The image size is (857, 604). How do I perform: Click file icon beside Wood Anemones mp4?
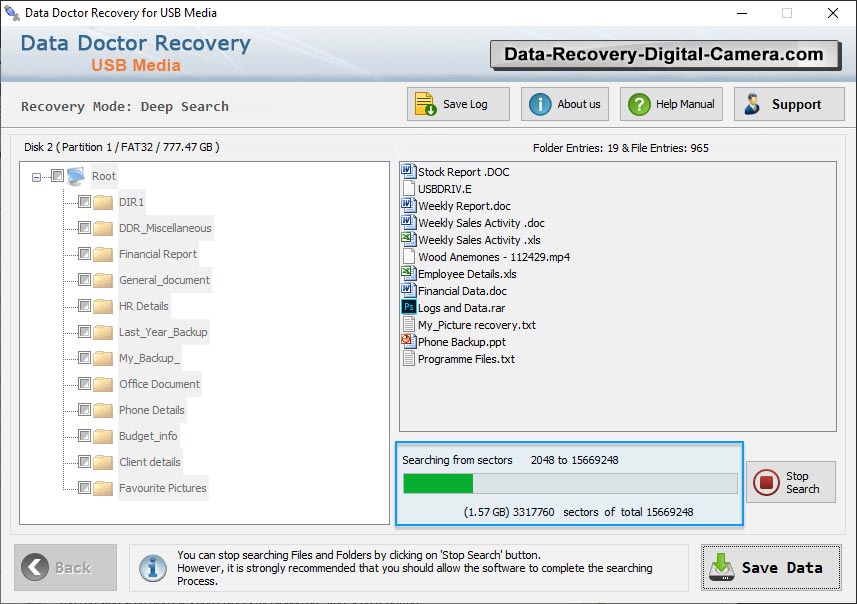(408, 256)
